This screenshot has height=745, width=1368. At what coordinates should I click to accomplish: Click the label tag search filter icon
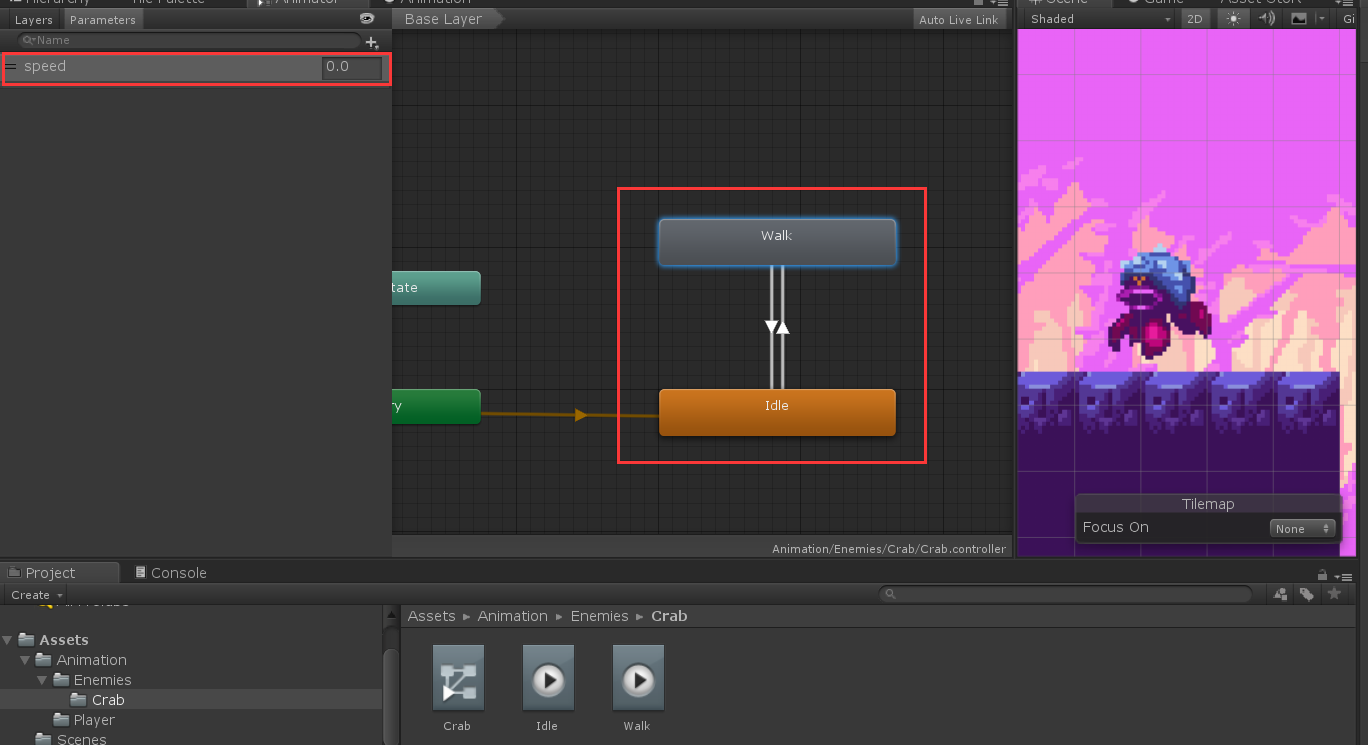tap(1307, 594)
